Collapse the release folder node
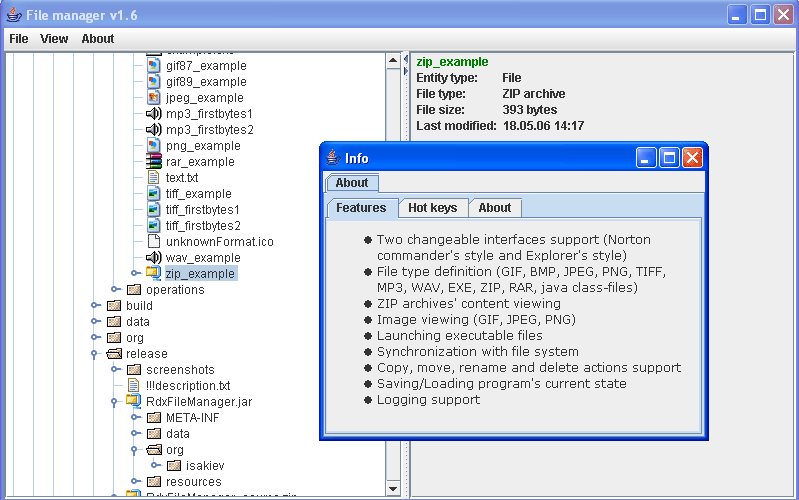 94,354
